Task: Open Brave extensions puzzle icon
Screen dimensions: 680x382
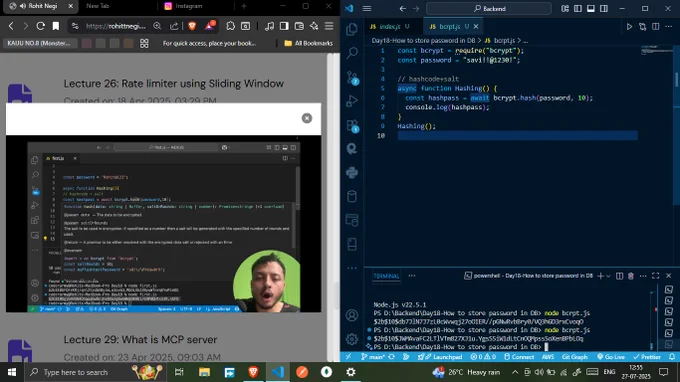Action: tap(230, 26)
